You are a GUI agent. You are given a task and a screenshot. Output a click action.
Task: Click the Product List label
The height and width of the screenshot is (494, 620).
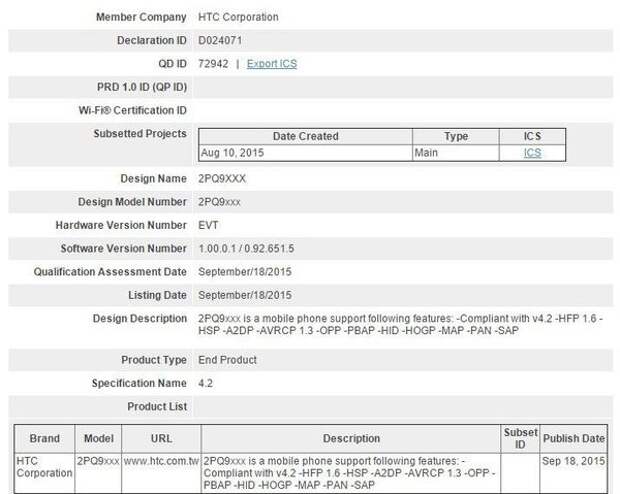coord(157,407)
